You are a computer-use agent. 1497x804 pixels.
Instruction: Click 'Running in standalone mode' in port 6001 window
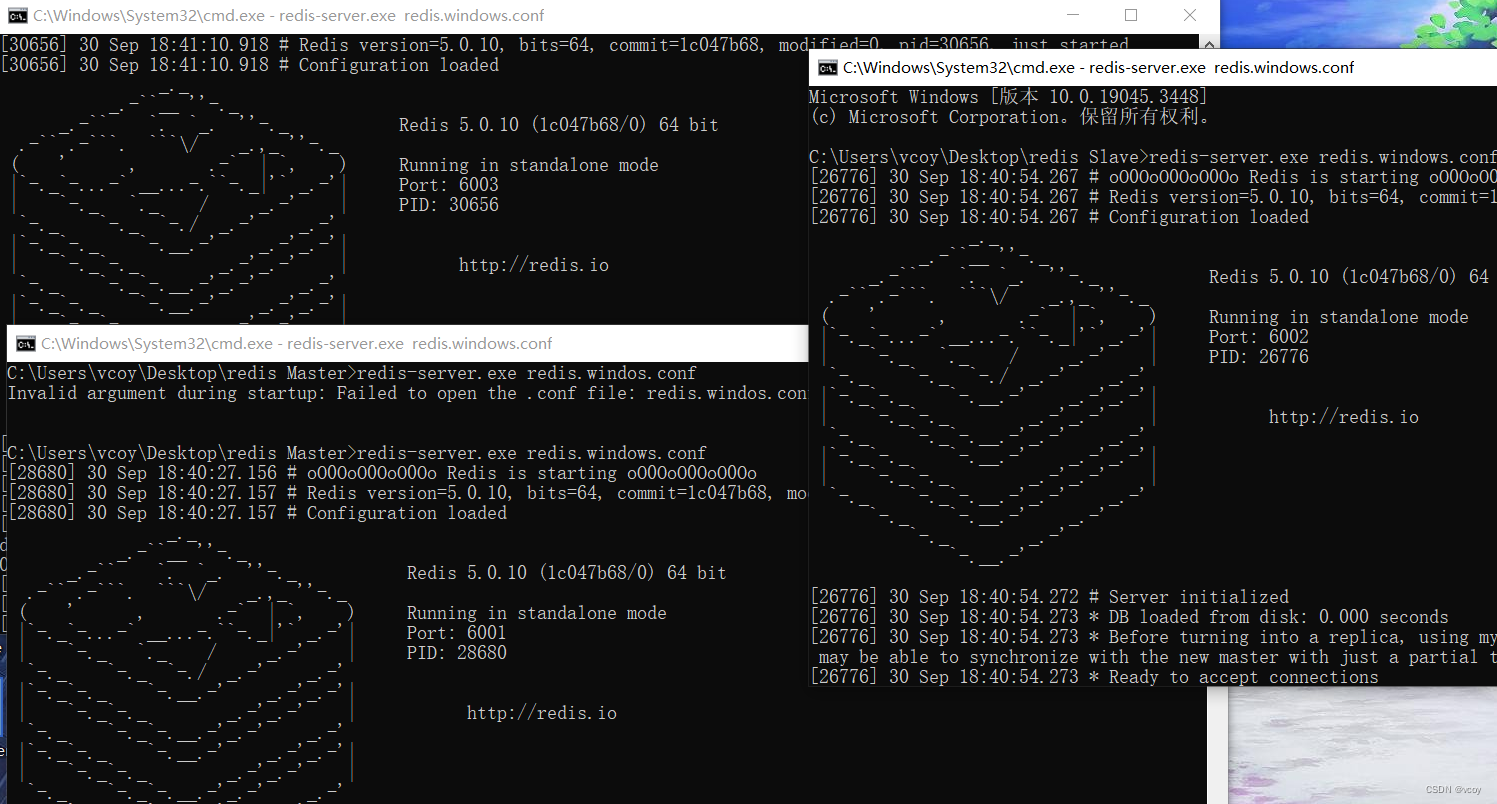pyautogui.click(x=536, y=613)
